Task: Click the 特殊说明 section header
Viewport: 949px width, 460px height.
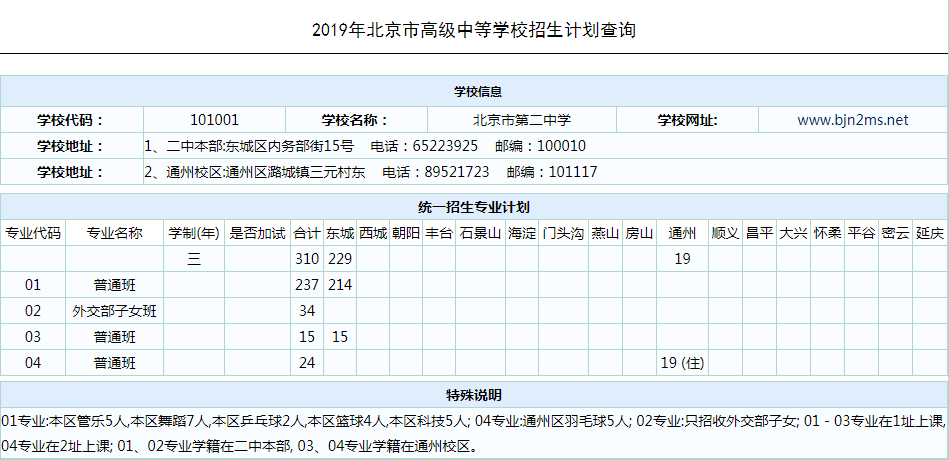Action: pos(474,396)
